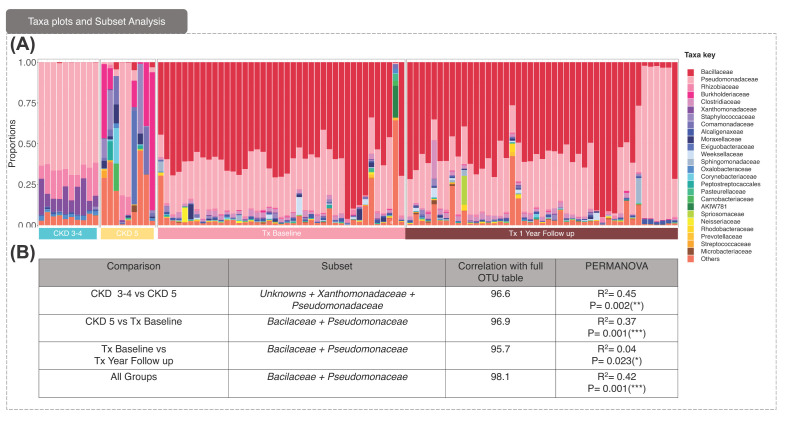The height and width of the screenshot is (421, 791).
Task: Click the Weeksellaceae legend label
Action: click(722, 154)
